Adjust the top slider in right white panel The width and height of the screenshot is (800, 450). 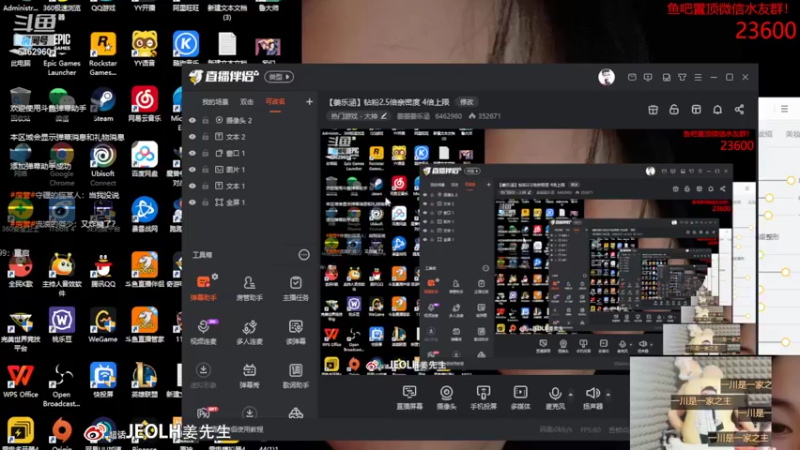point(790,180)
